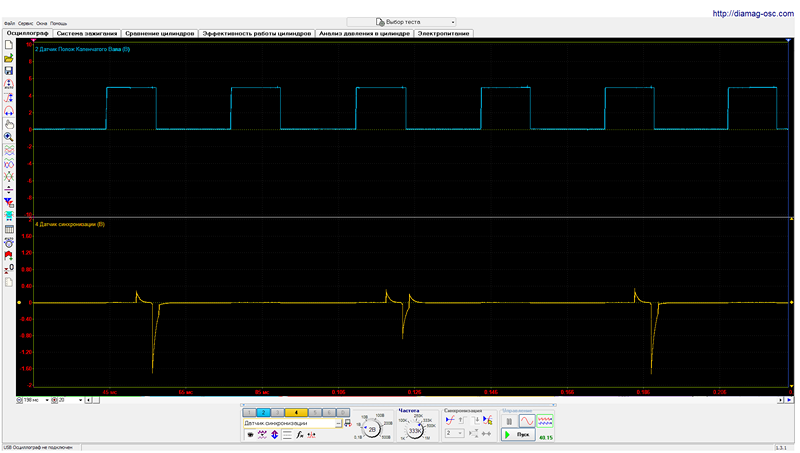
Task: Switch to the Анализ давления в цилиндре tab
Action: click(364, 33)
